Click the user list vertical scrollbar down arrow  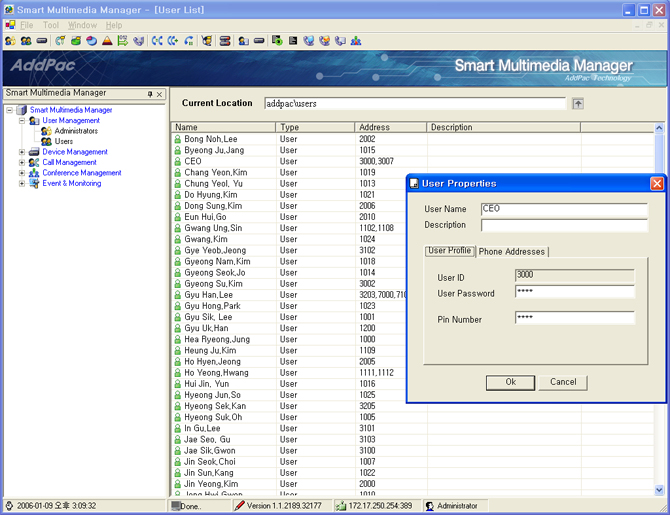pos(660,490)
